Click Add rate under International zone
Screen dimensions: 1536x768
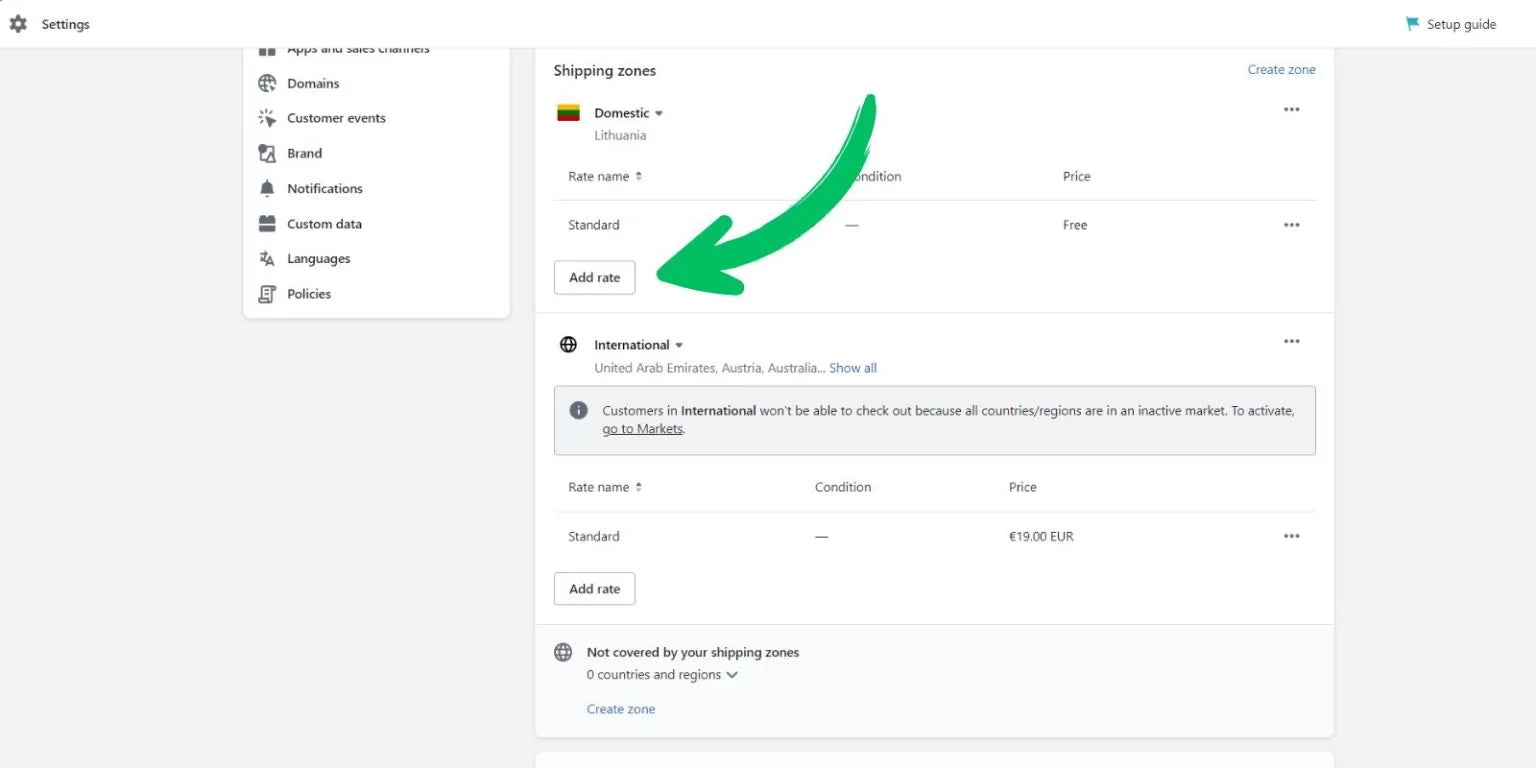click(595, 589)
